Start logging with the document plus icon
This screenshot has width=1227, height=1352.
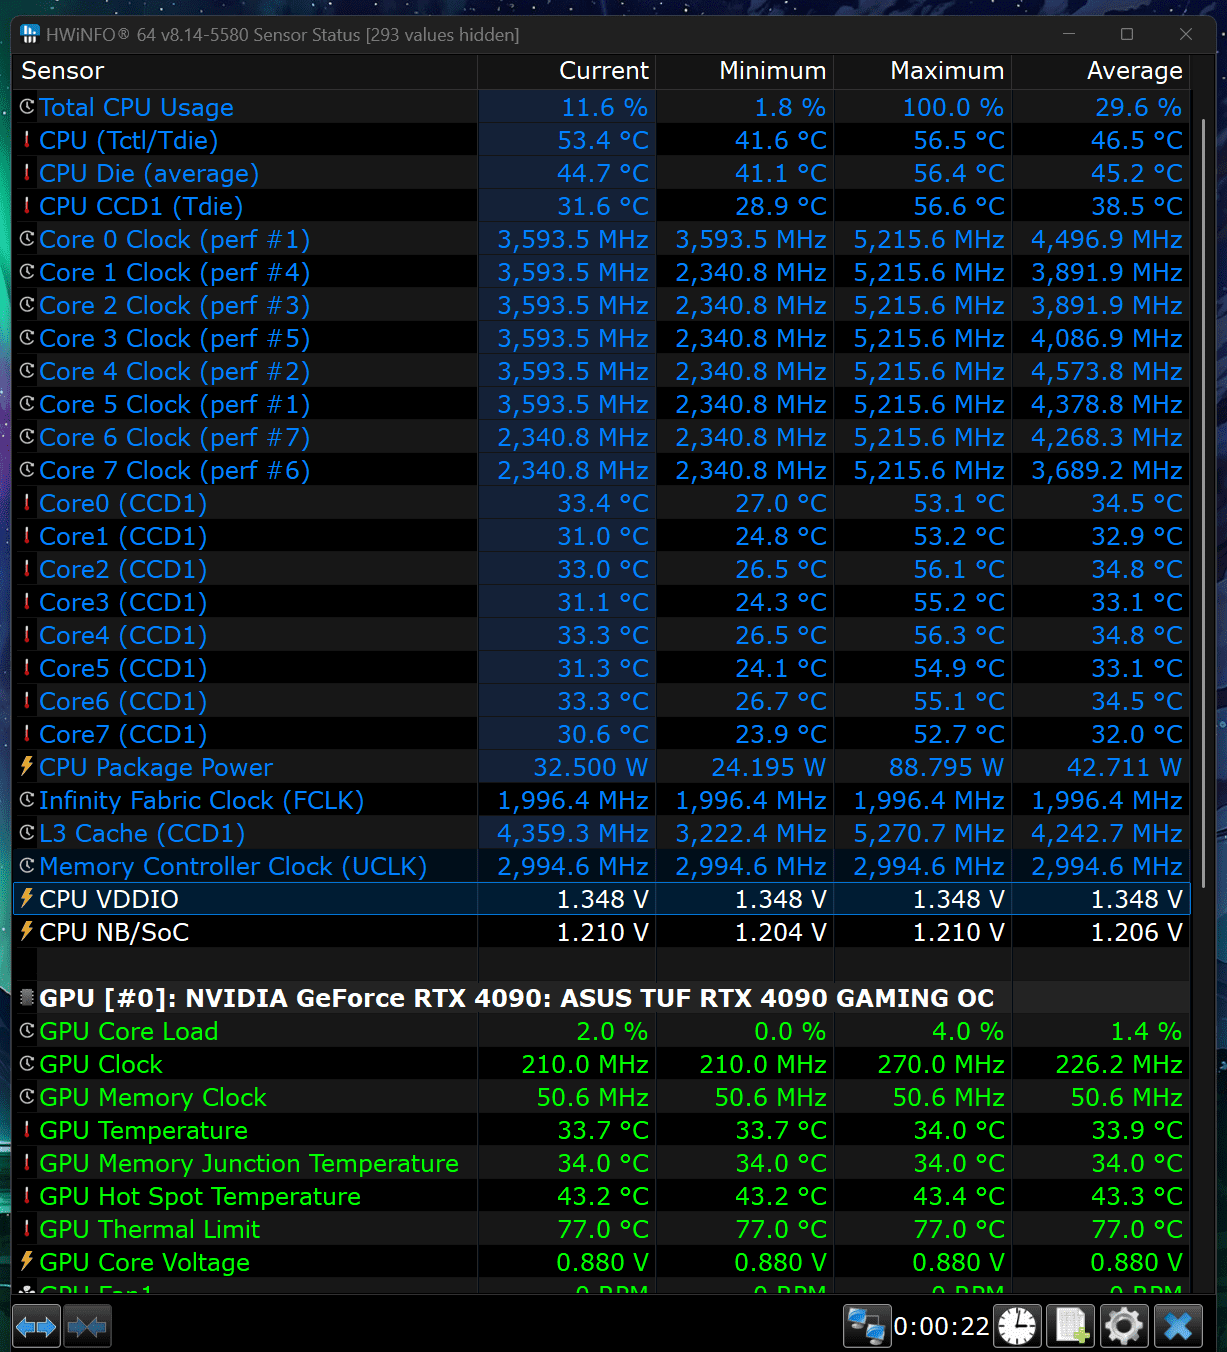[x=1071, y=1327]
